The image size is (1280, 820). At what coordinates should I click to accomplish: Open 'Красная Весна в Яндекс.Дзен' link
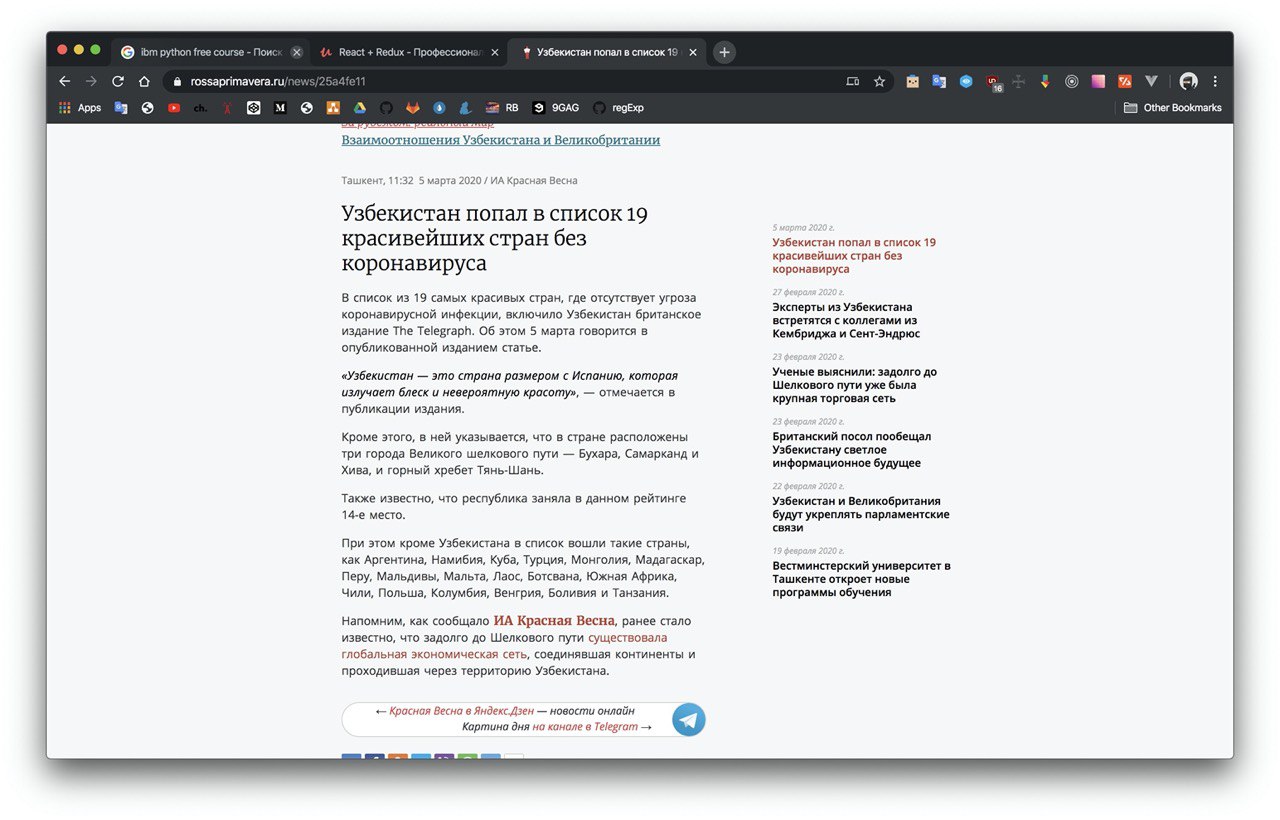pyautogui.click(x=461, y=711)
